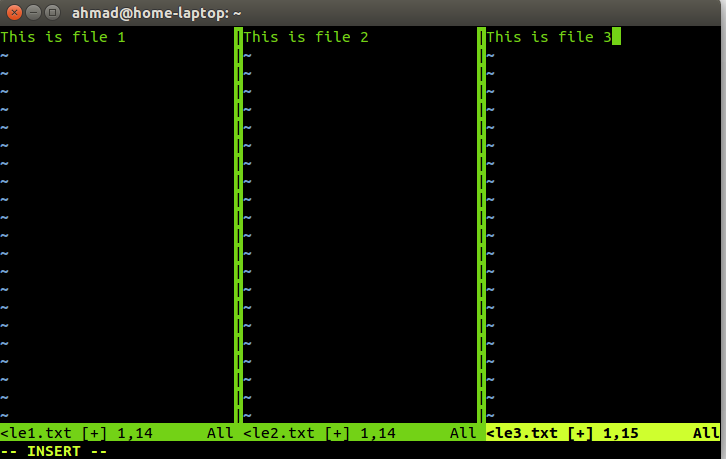Click the vertical separator between file 1 and file 2

pos(238,225)
